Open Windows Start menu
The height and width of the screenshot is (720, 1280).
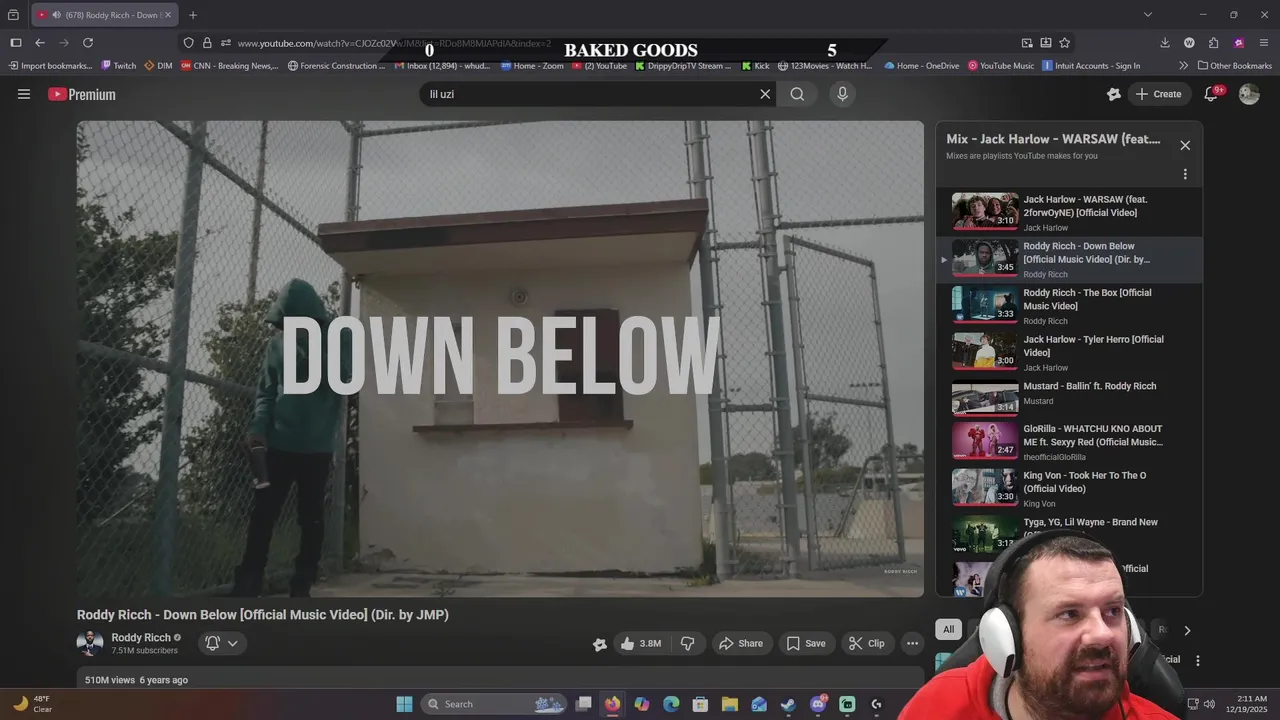tap(404, 704)
